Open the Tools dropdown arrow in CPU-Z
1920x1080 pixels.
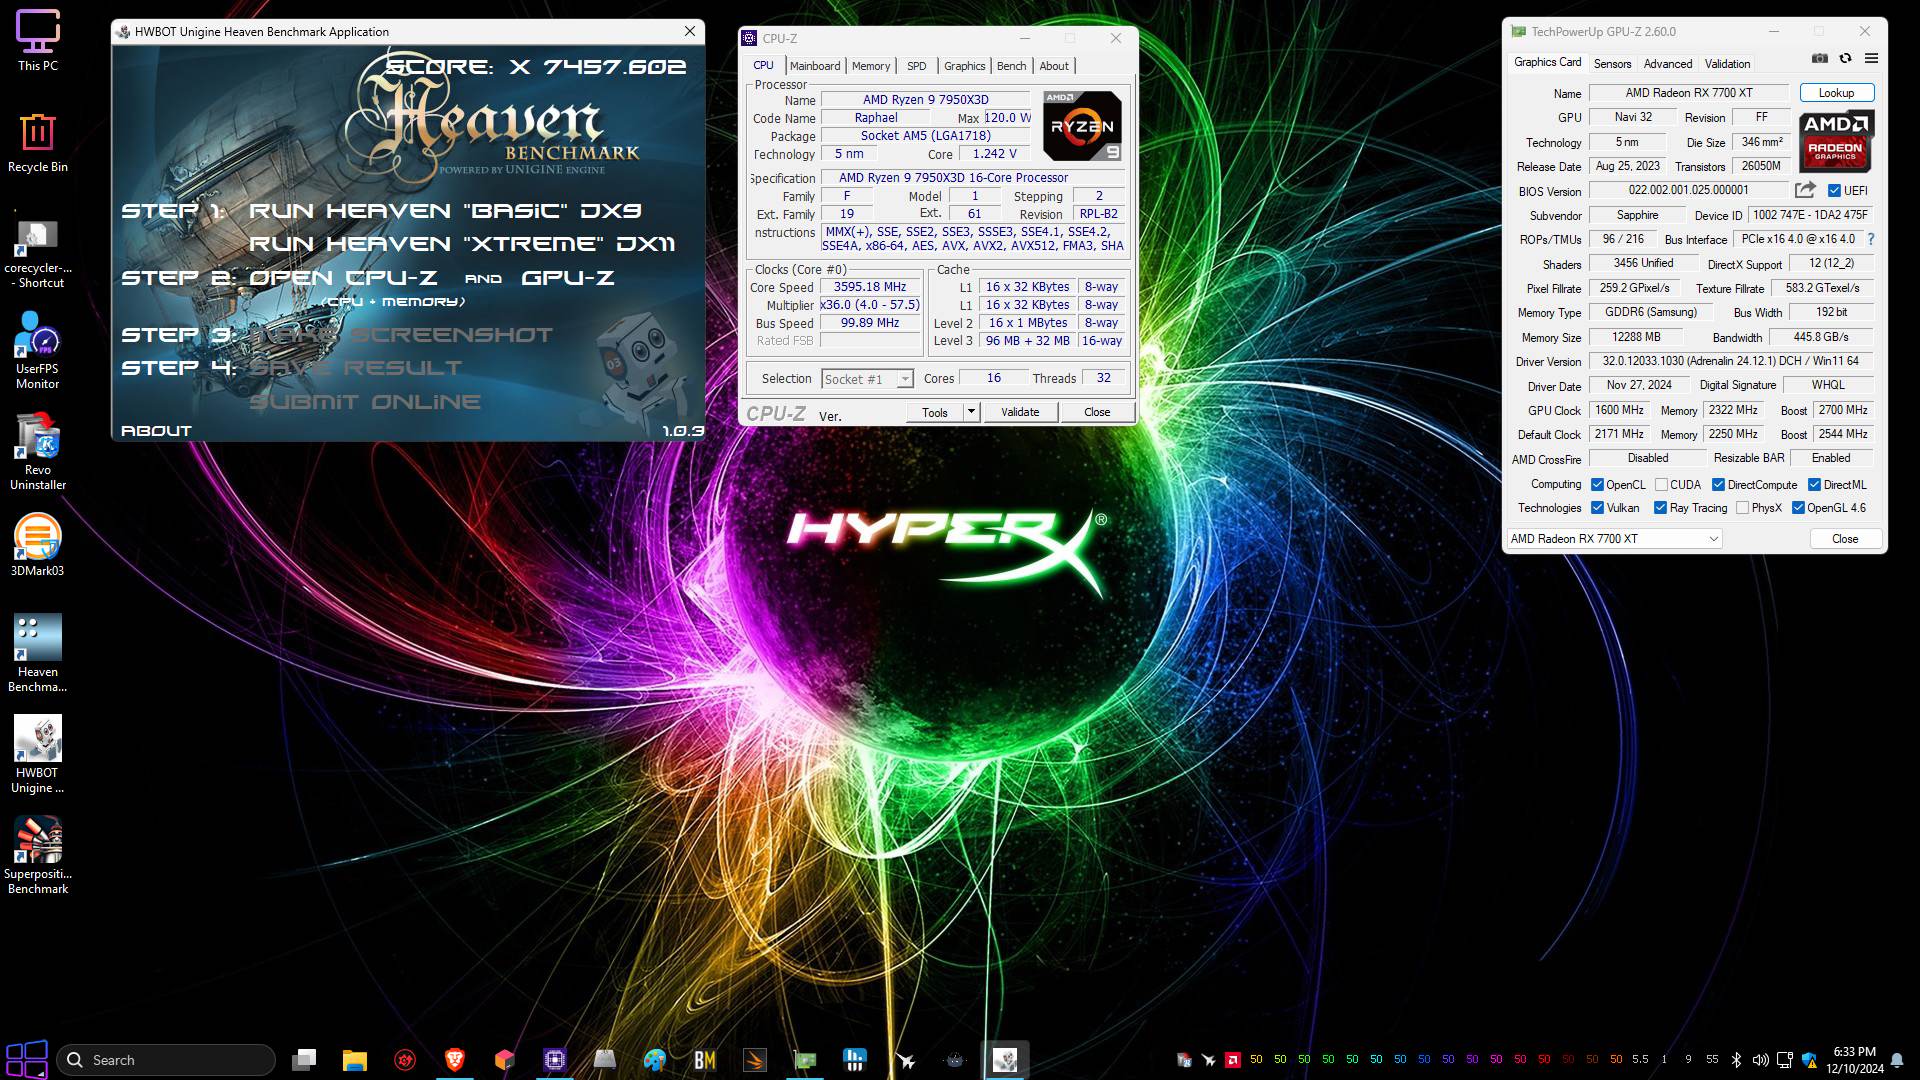click(x=970, y=412)
